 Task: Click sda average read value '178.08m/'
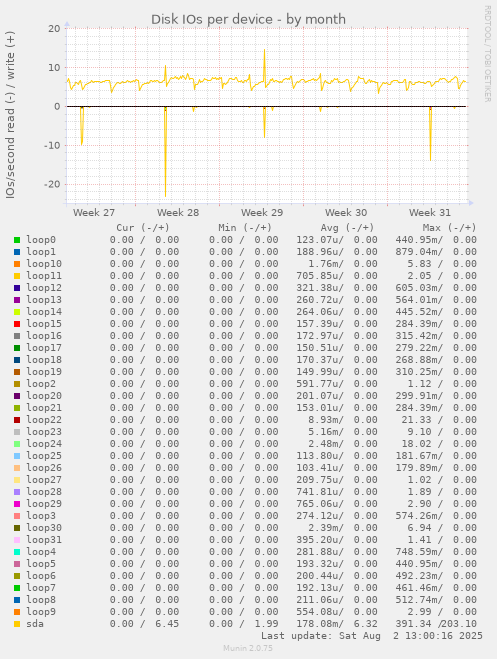click(x=320, y=624)
